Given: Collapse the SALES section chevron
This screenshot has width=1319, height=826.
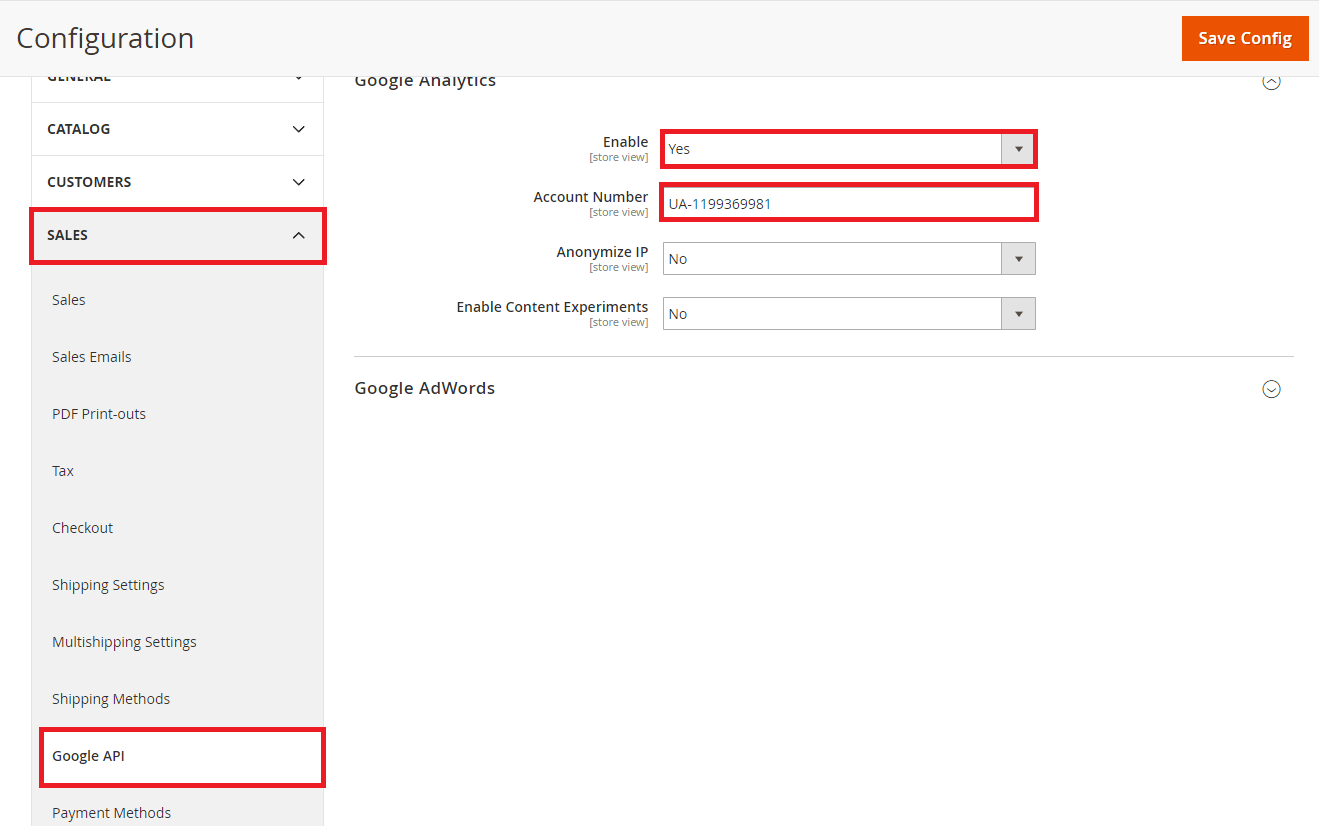Looking at the screenshot, I should (x=298, y=235).
